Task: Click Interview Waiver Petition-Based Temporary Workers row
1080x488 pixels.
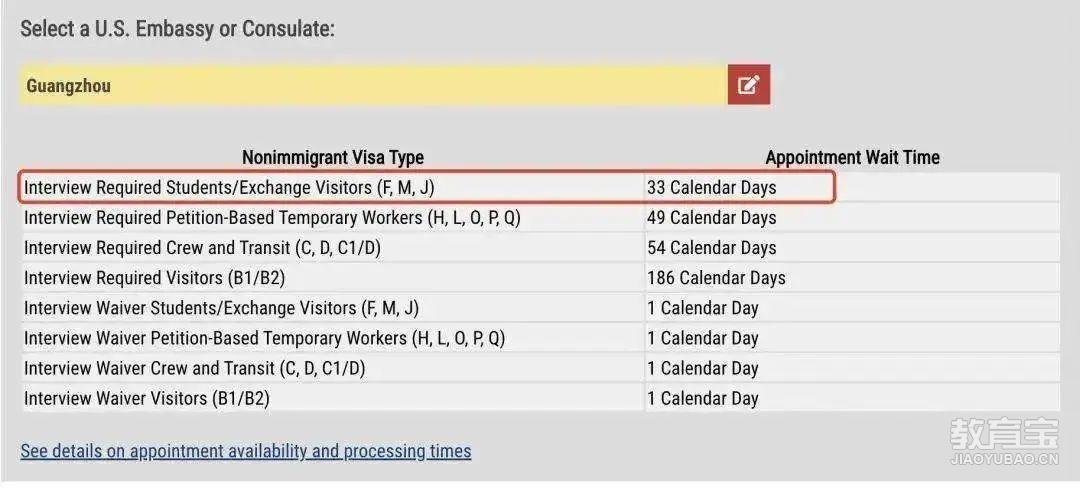Action: [x=541, y=338]
